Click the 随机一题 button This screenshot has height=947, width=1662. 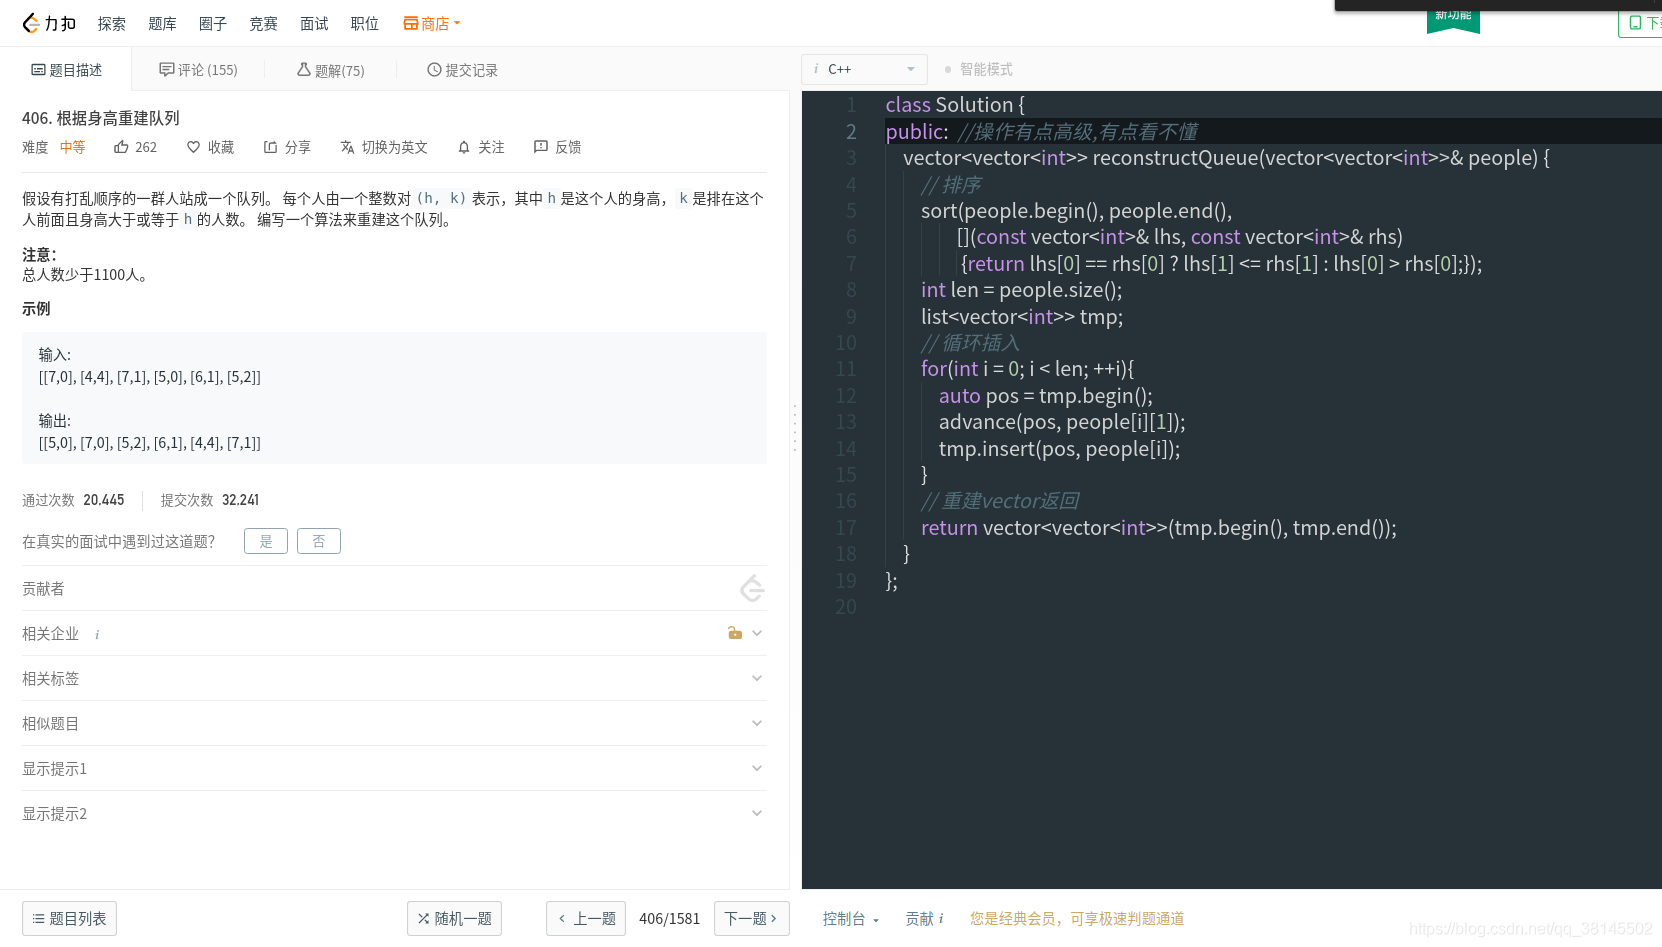pos(454,918)
